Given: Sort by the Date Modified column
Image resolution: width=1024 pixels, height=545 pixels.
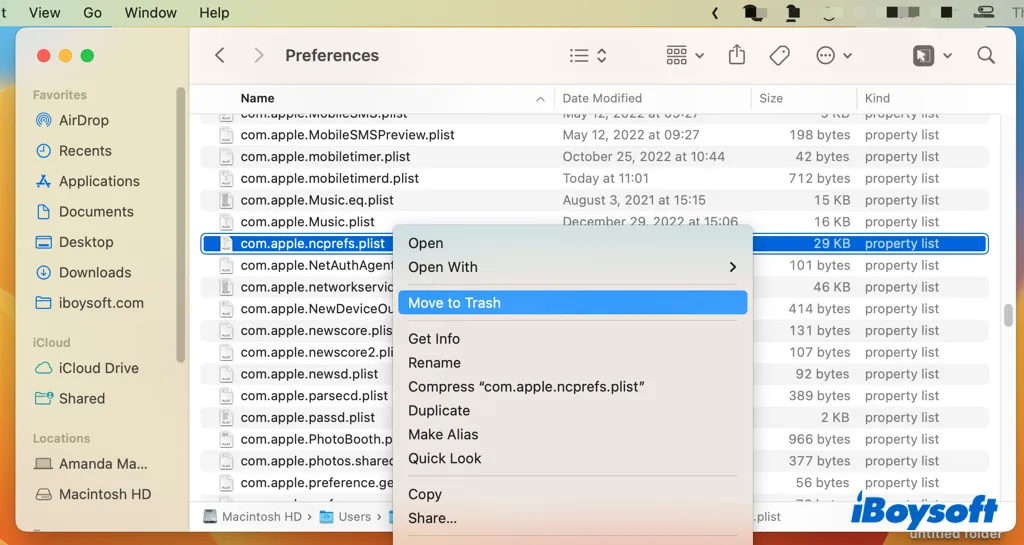Looking at the screenshot, I should (602, 98).
